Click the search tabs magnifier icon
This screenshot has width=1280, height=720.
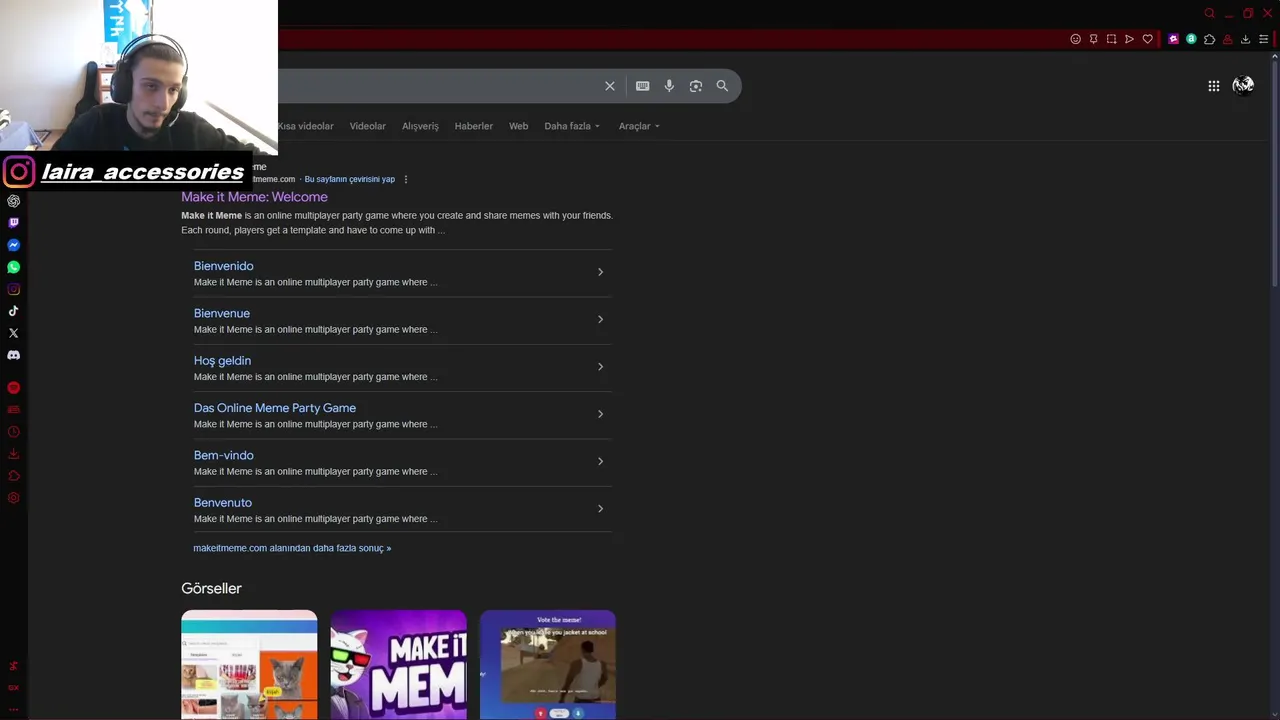coord(1209,13)
